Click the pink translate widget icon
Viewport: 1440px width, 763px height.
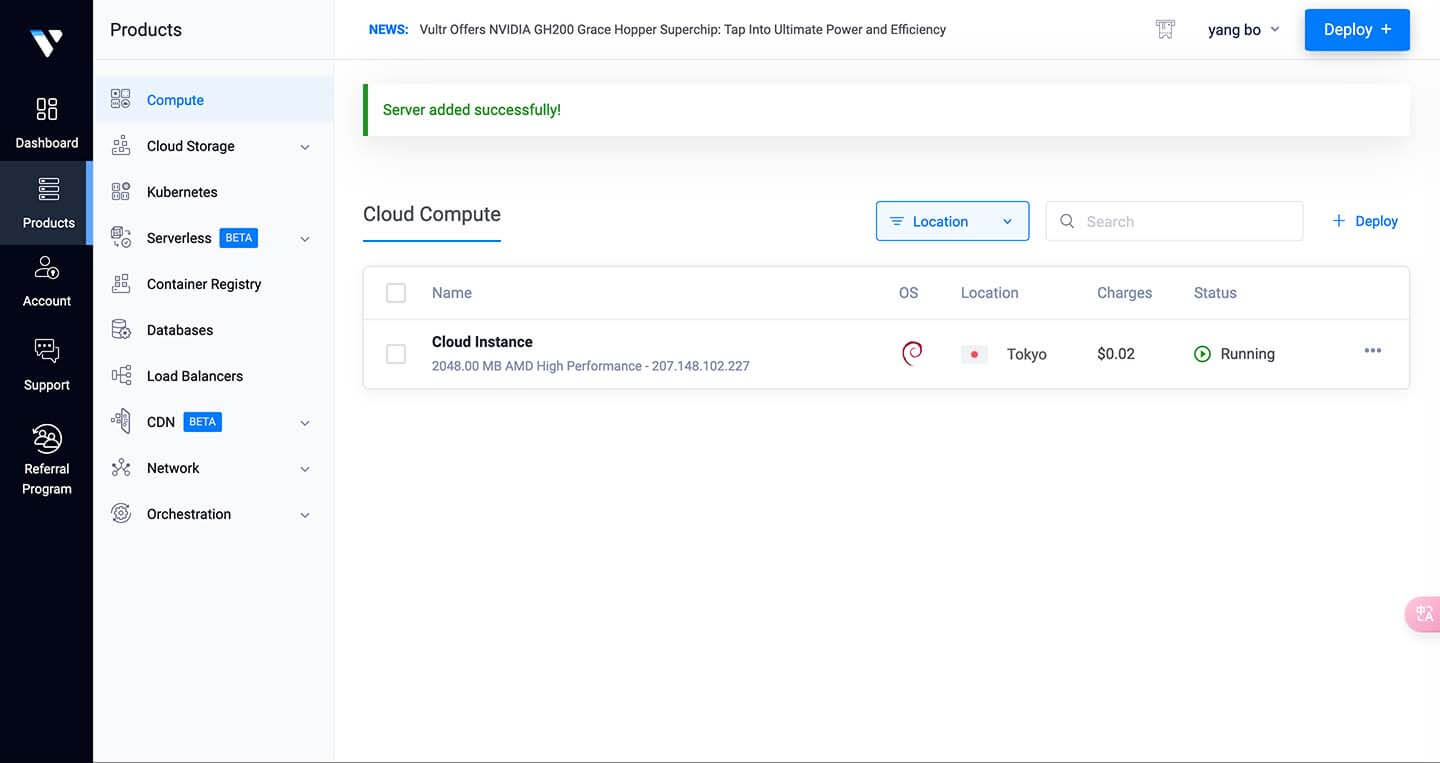pos(1424,613)
